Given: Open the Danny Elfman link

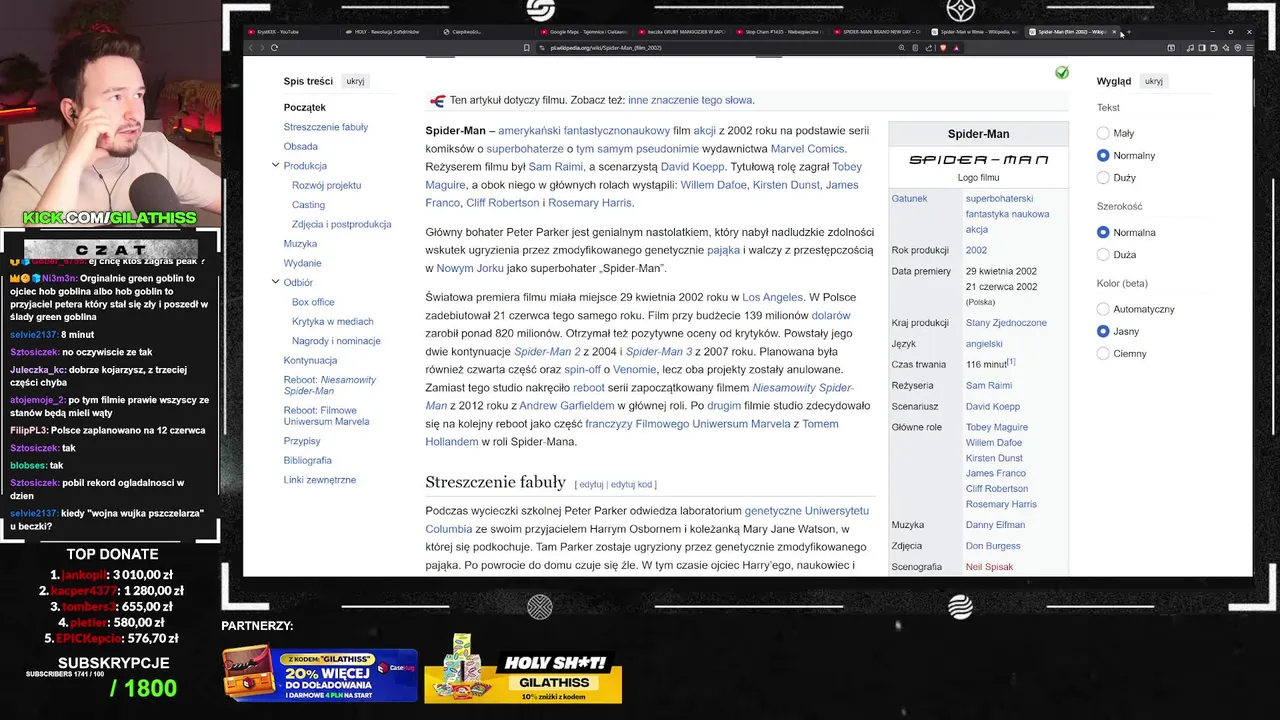Looking at the screenshot, I should [x=995, y=524].
